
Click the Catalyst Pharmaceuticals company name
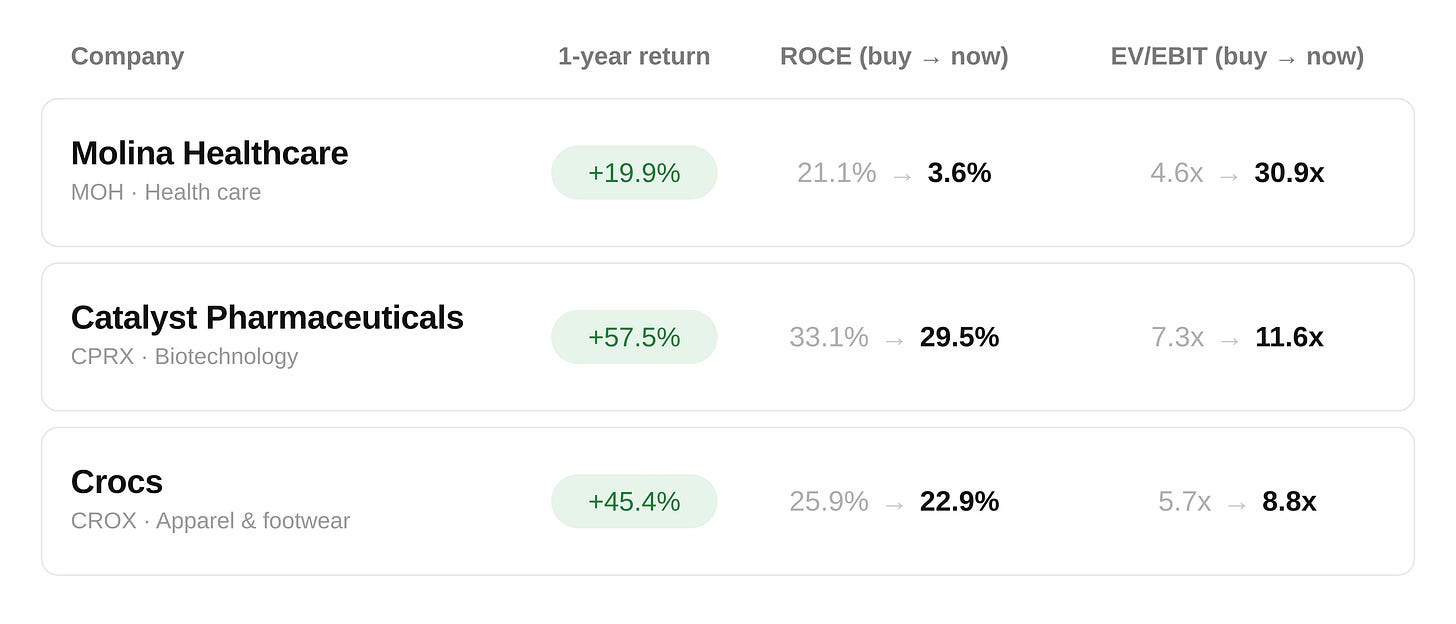(267, 317)
